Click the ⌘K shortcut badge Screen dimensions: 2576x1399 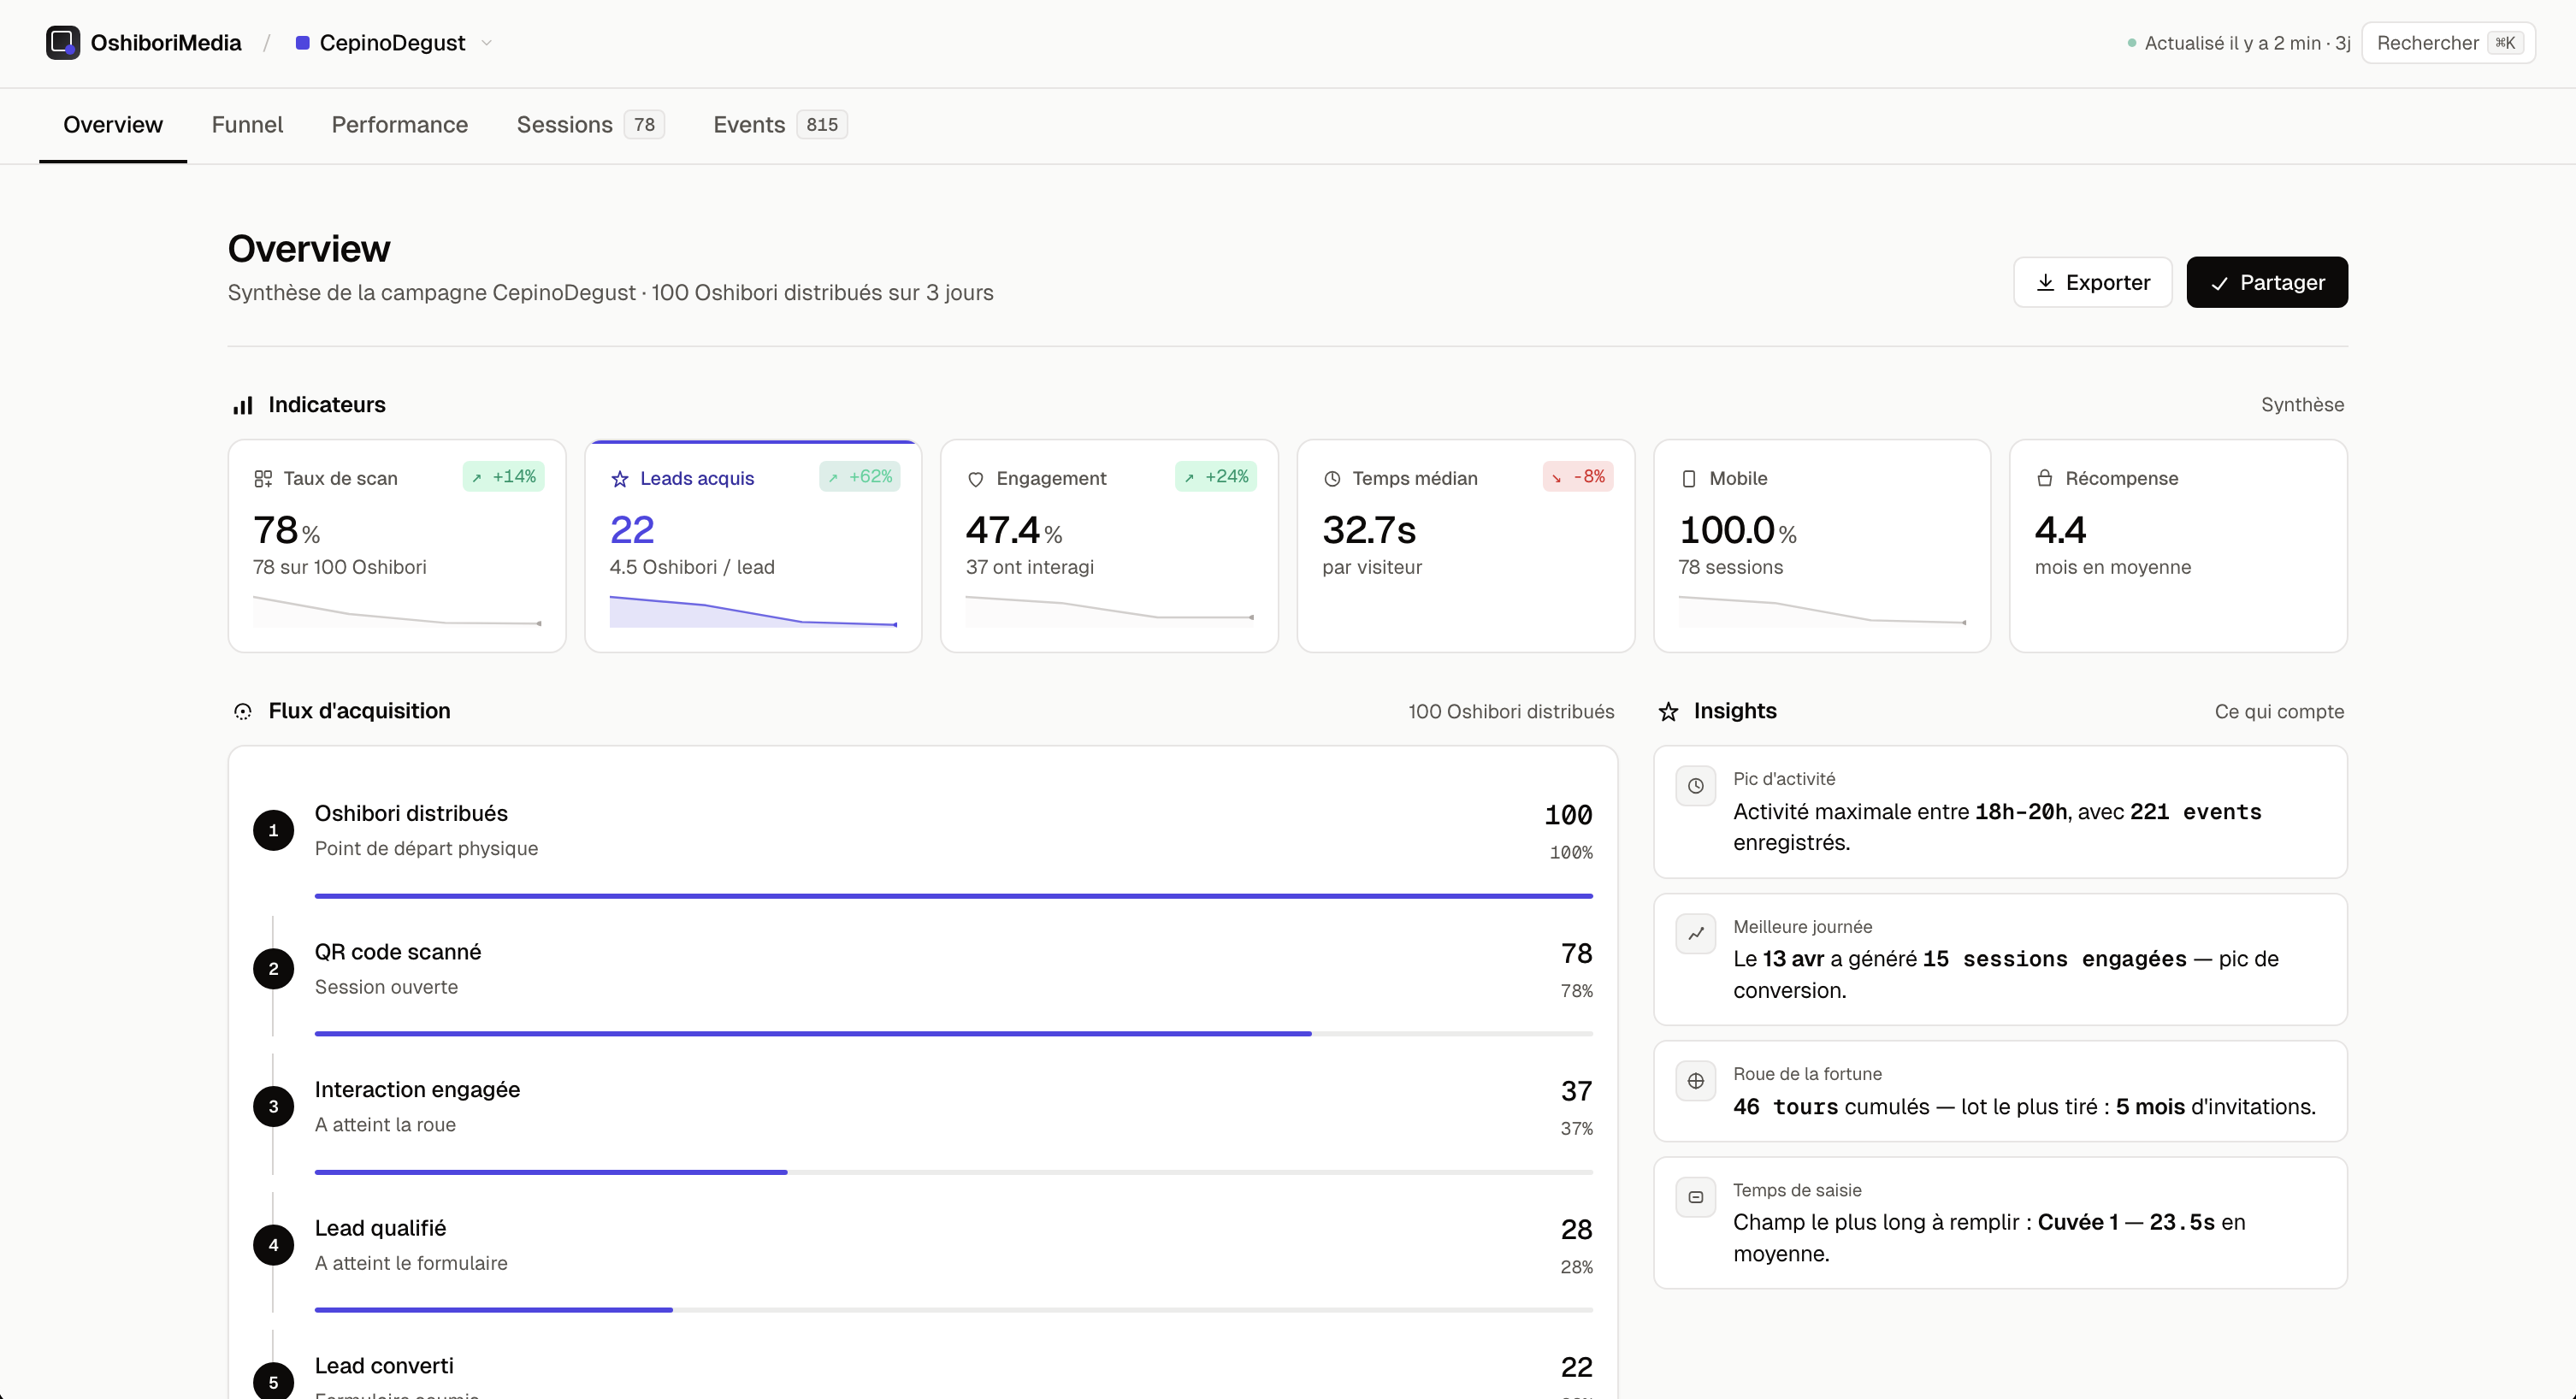[x=2504, y=43]
